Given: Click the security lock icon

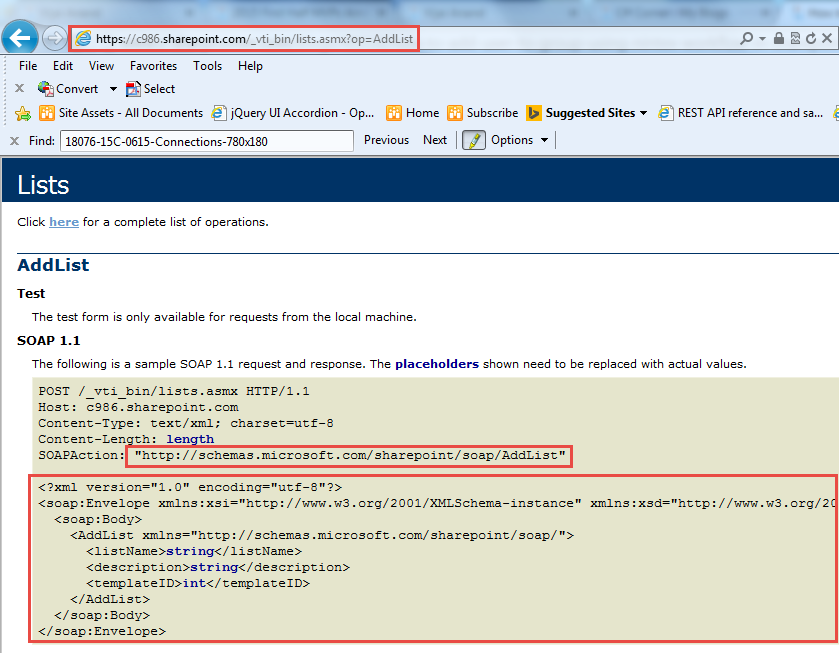Looking at the screenshot, I should click(x=779, y=38).
